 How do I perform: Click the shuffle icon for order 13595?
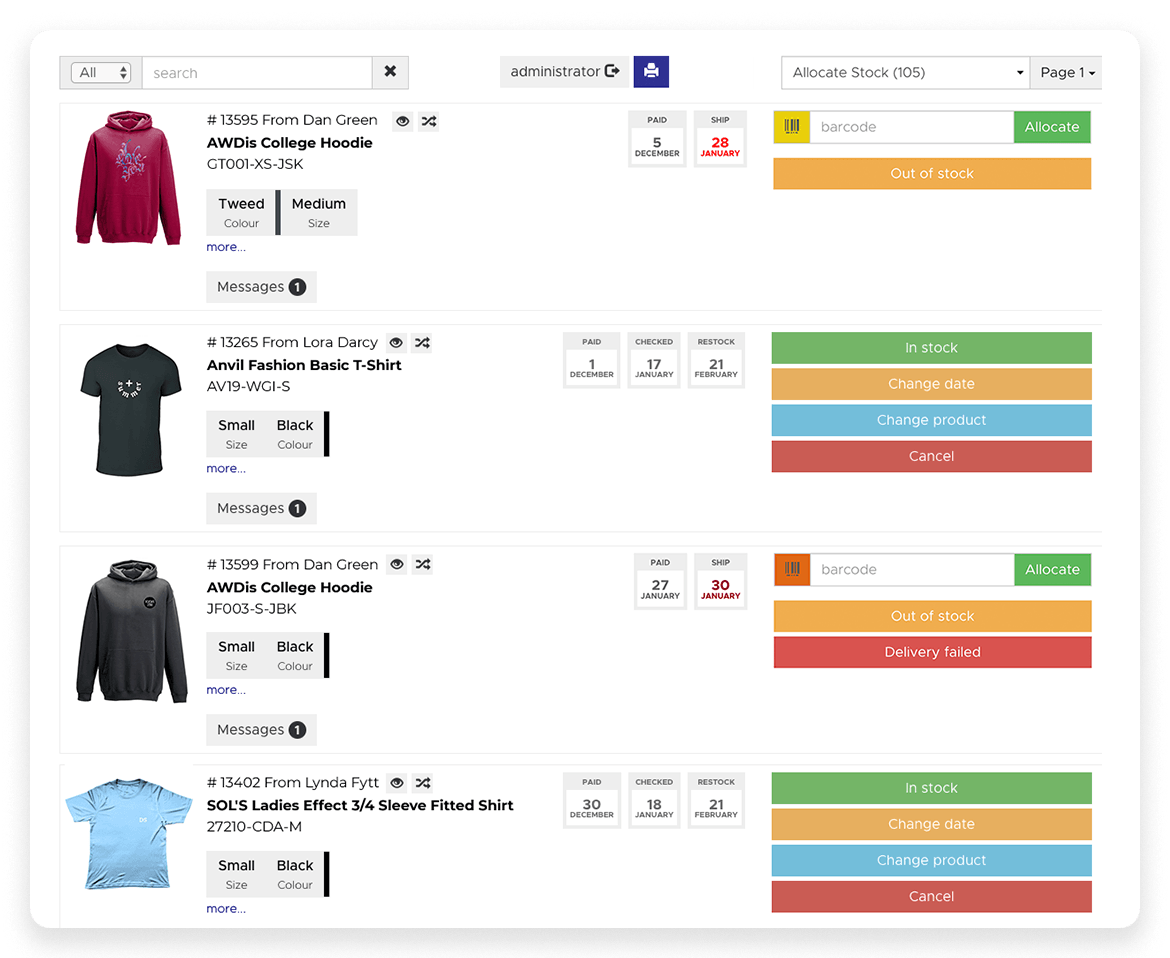tap(428, 120)
